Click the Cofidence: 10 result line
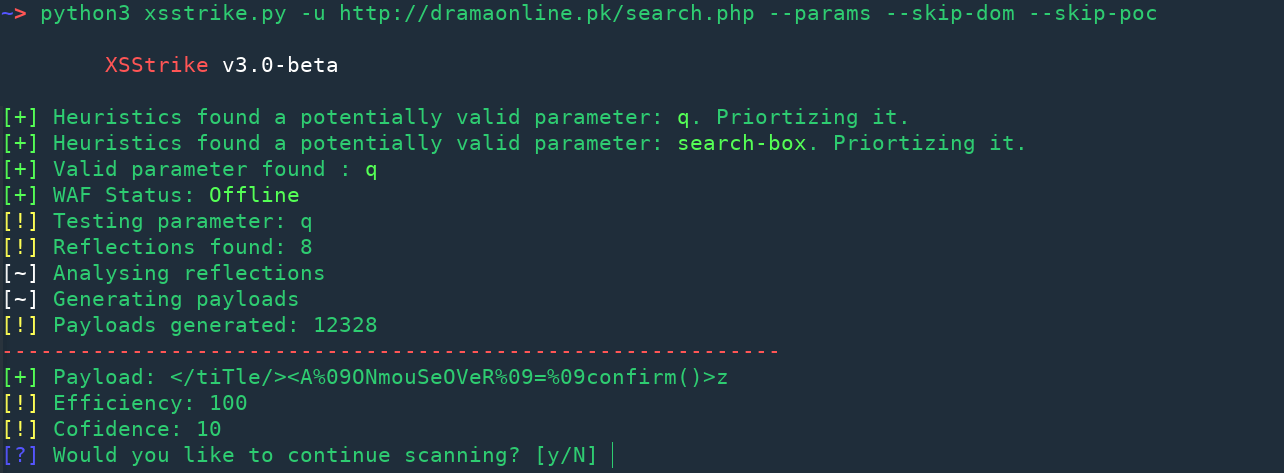The width and height of the screenshot is (1284, 473). coord(137,429)
